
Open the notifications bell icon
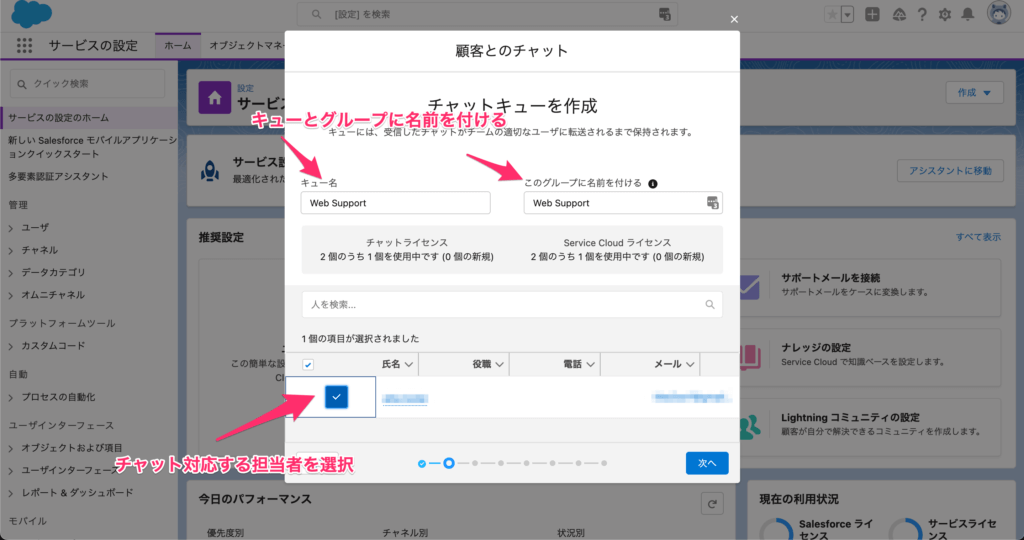pos(968,14)
